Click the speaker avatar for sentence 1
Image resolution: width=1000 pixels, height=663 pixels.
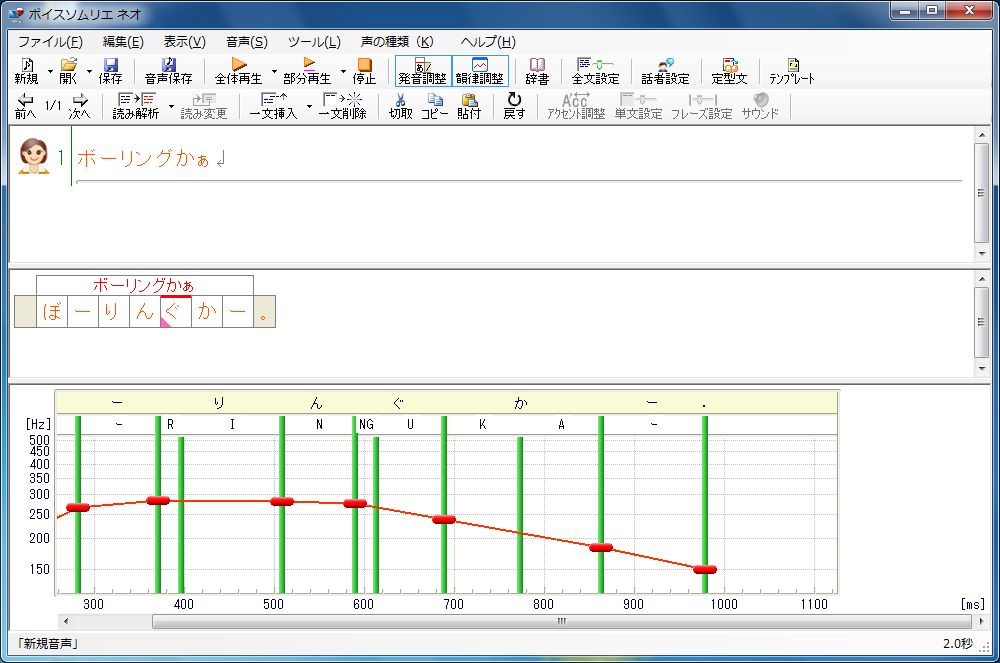(x=34, y=156)
